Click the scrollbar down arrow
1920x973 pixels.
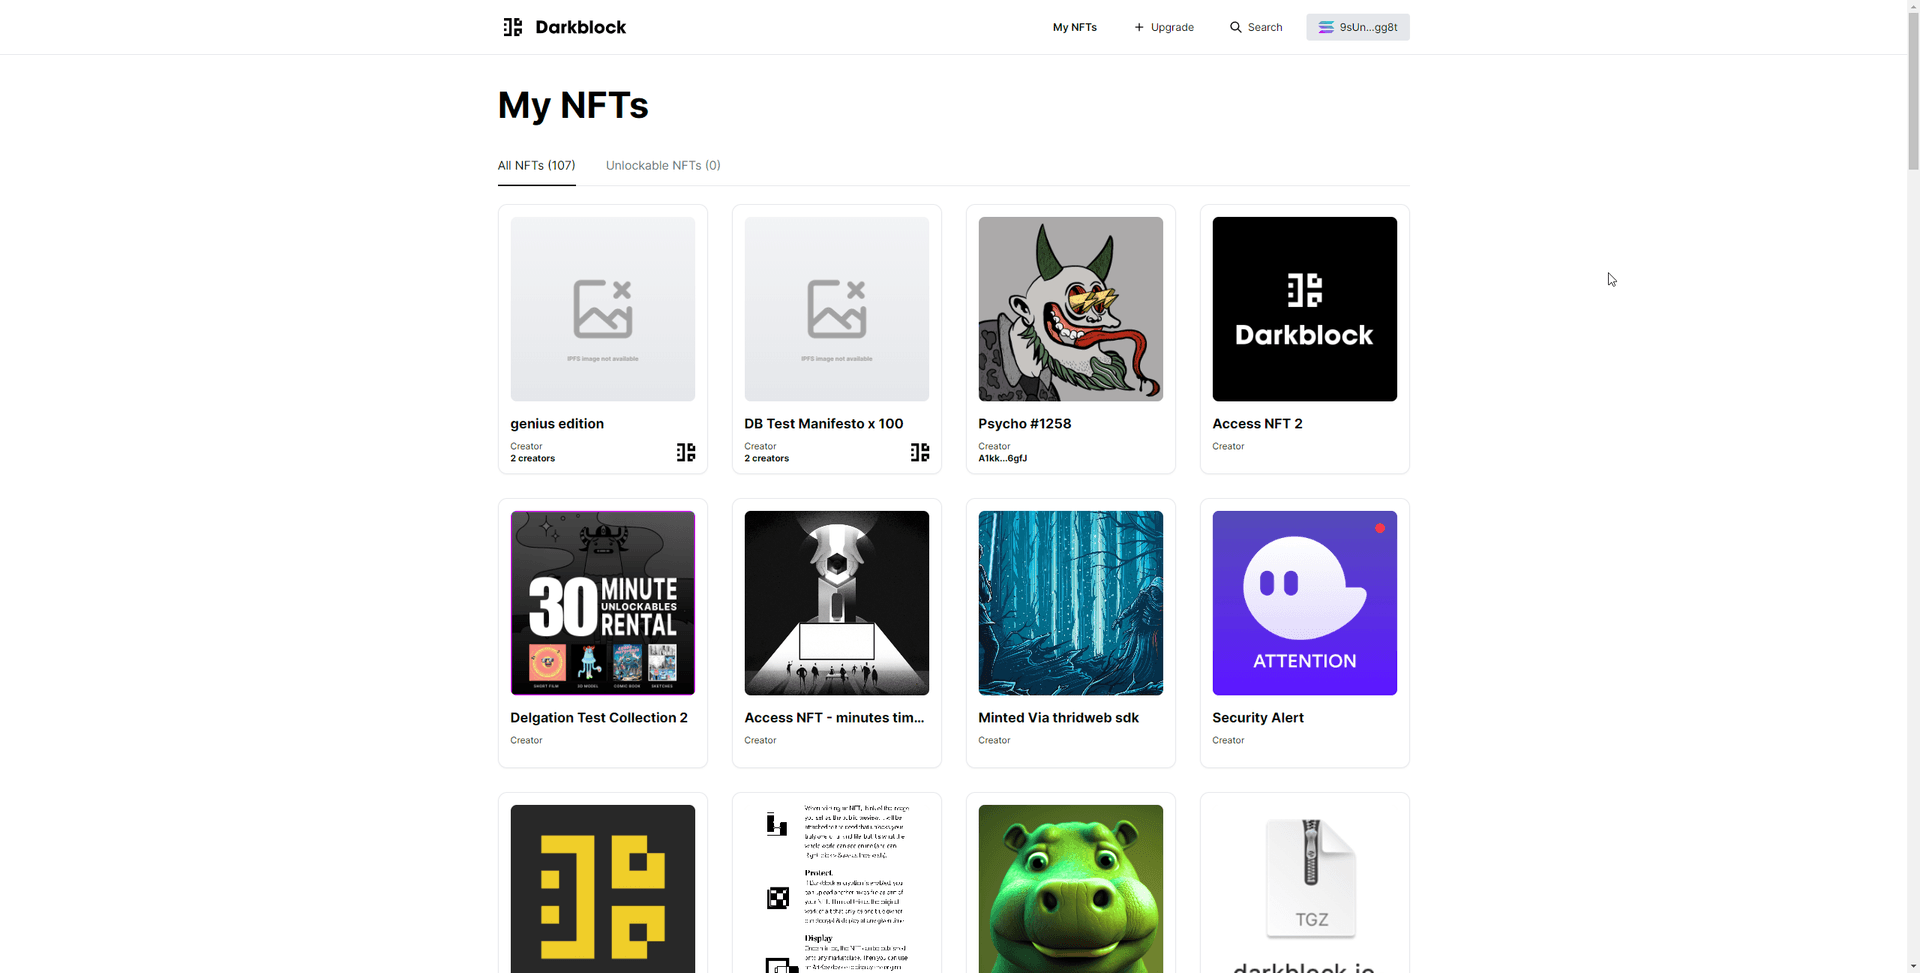[1913, 966]
